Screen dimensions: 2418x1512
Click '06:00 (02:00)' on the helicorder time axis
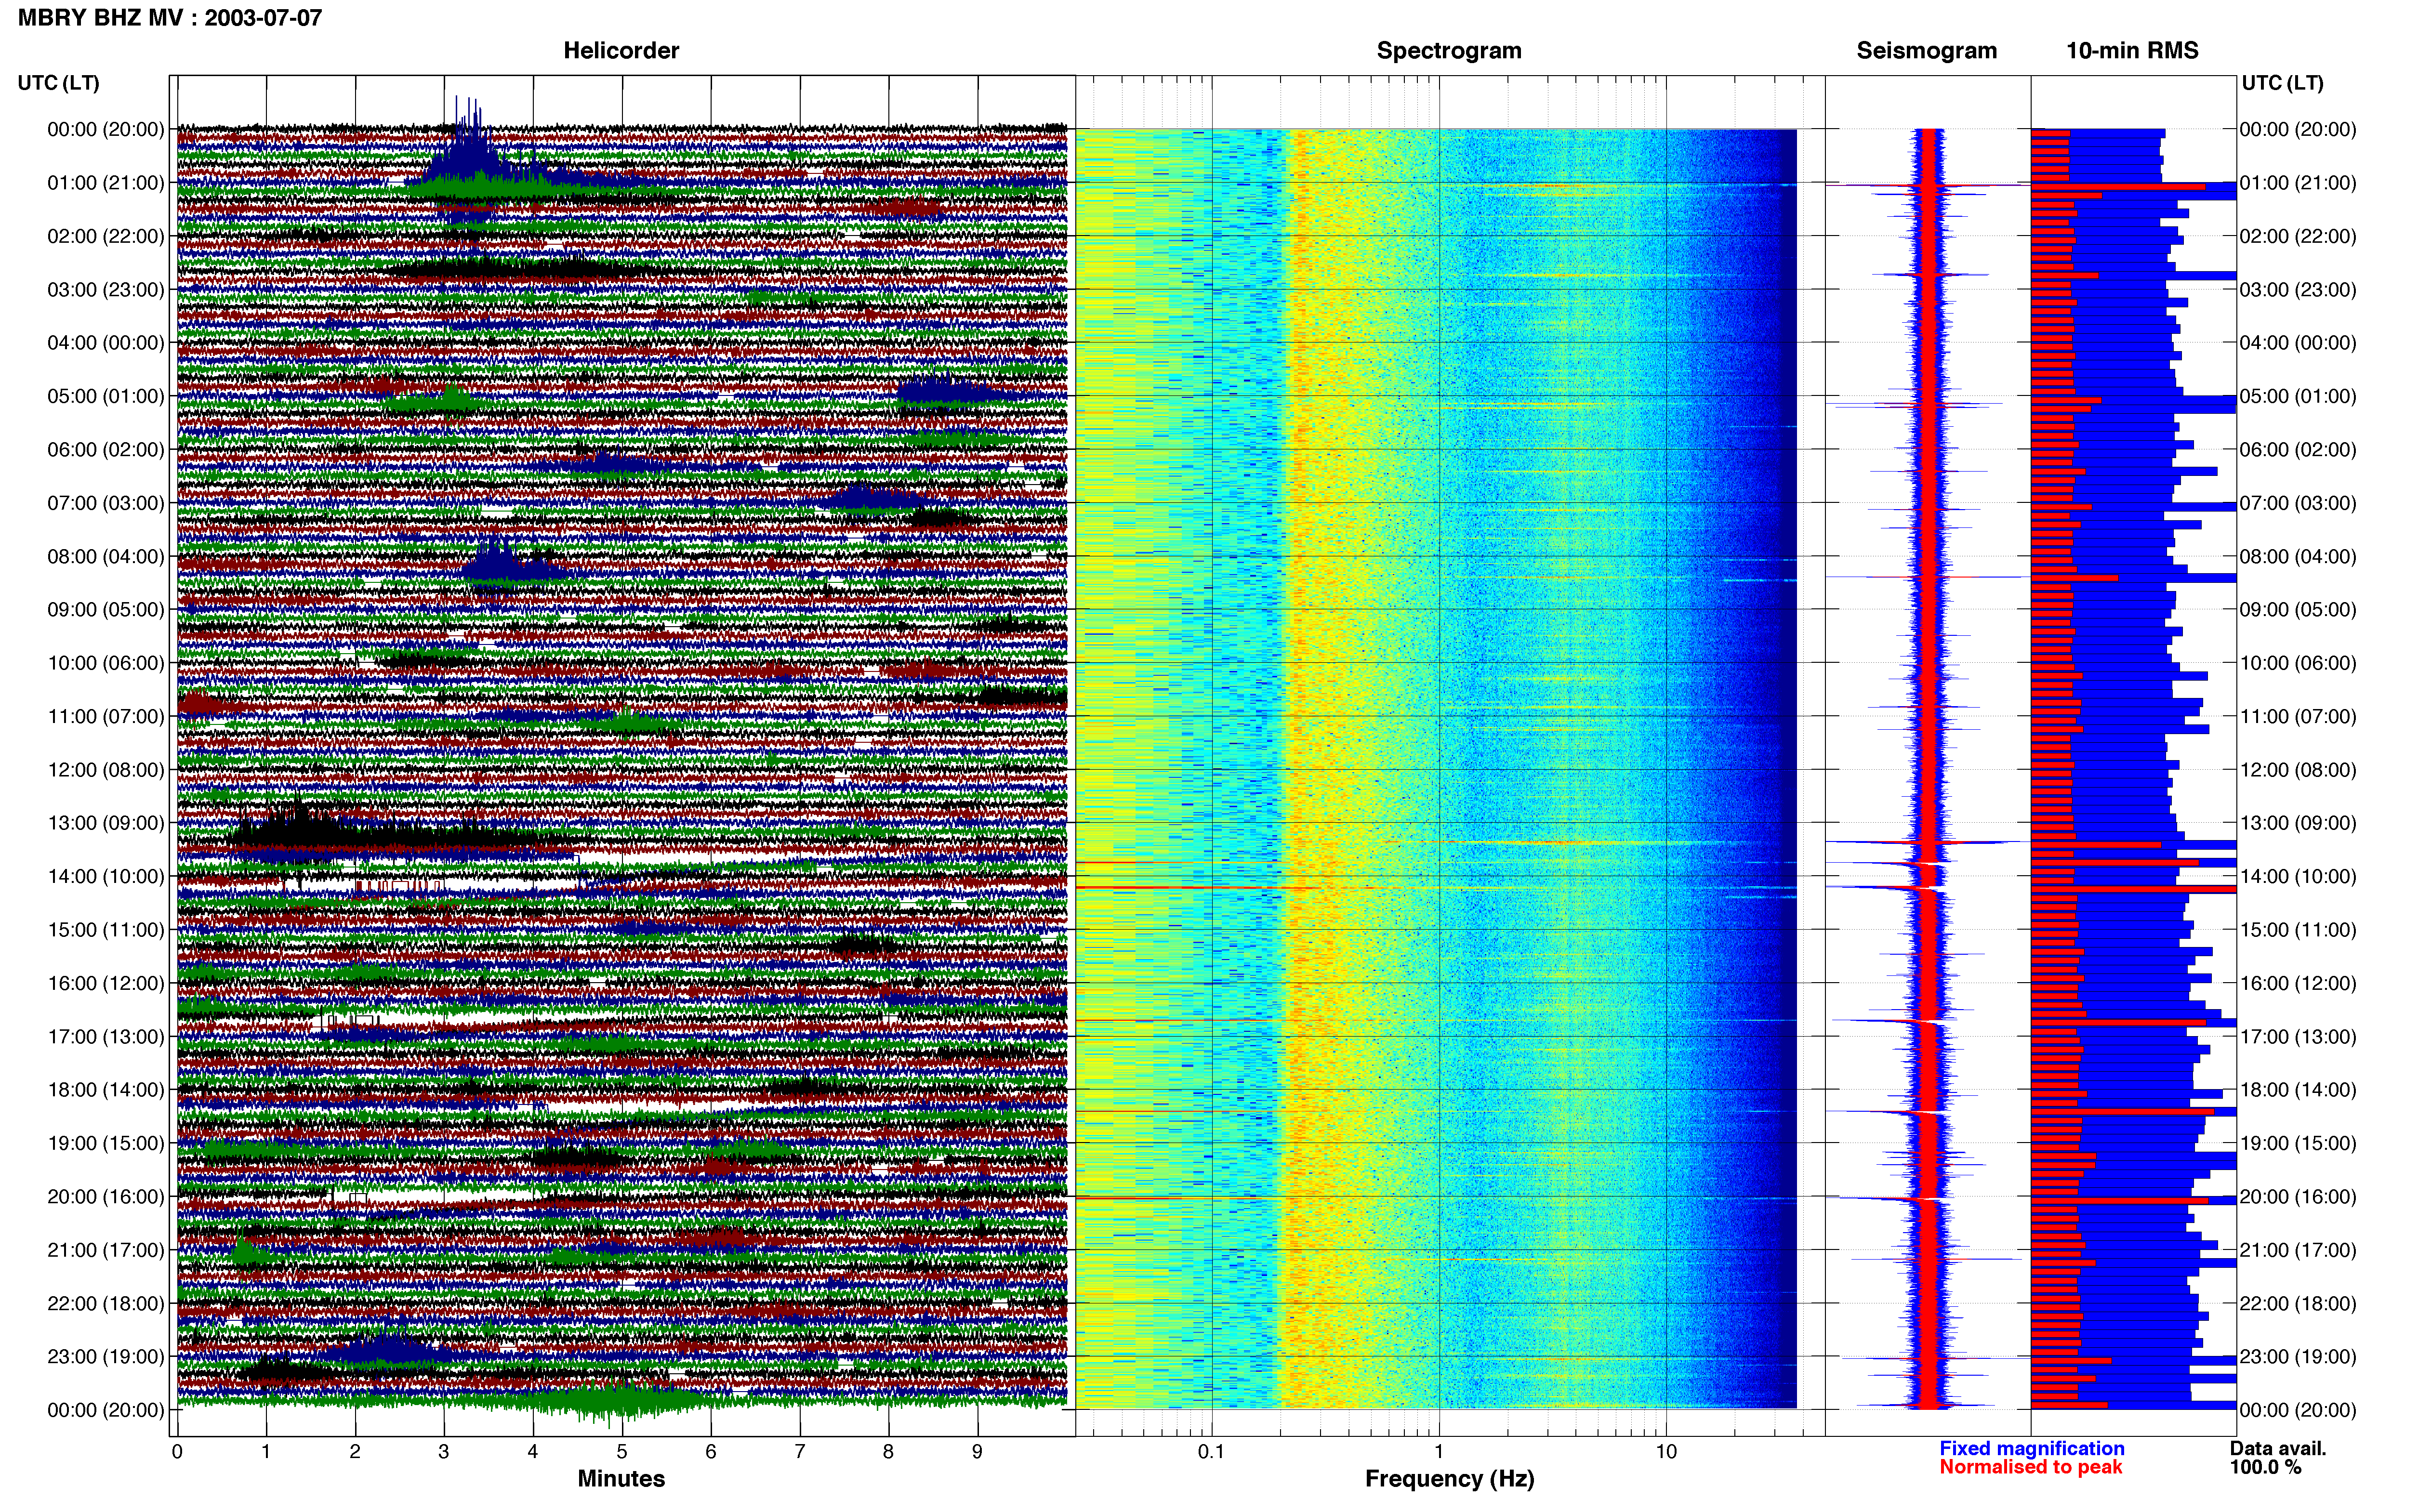(x=106, y=450)
